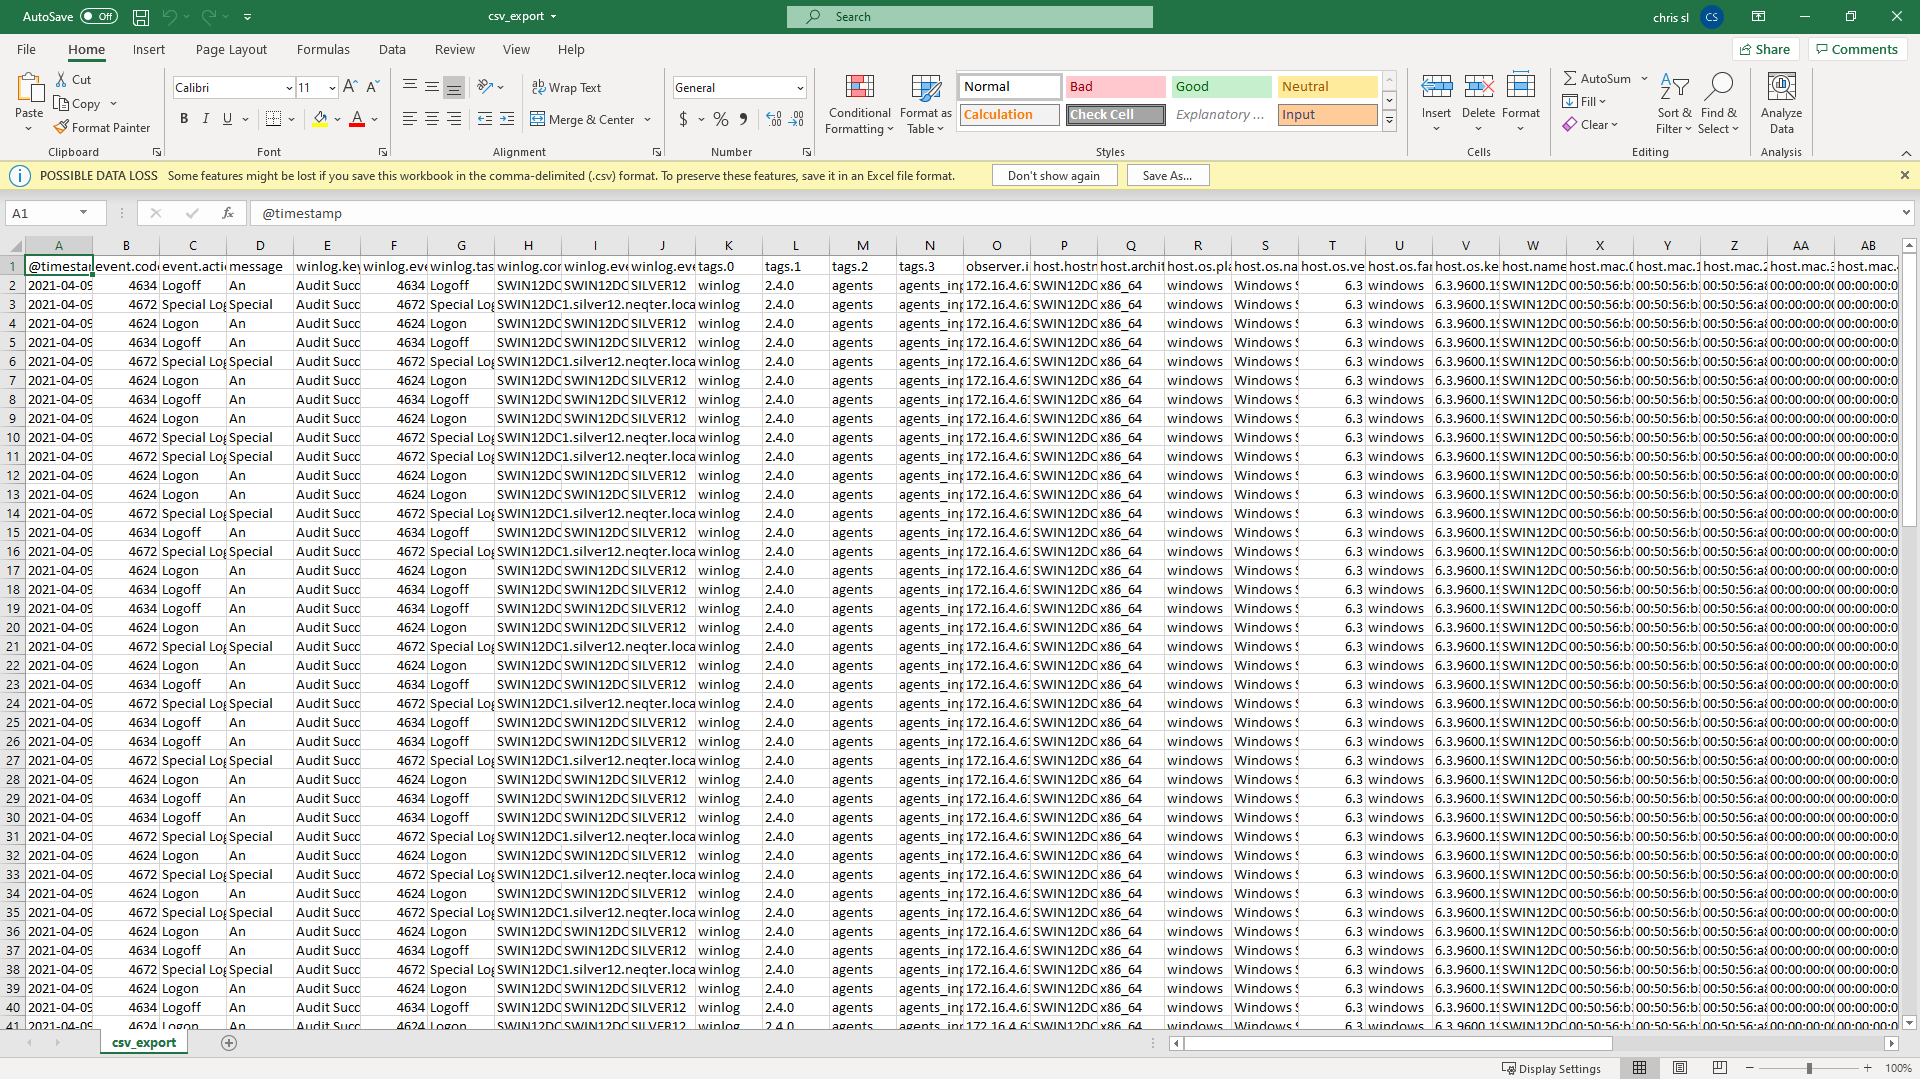Viewport: 1920px width, 1080px height.
Task: Click Decrease Decimal icon
Action: tap(796, 119)
